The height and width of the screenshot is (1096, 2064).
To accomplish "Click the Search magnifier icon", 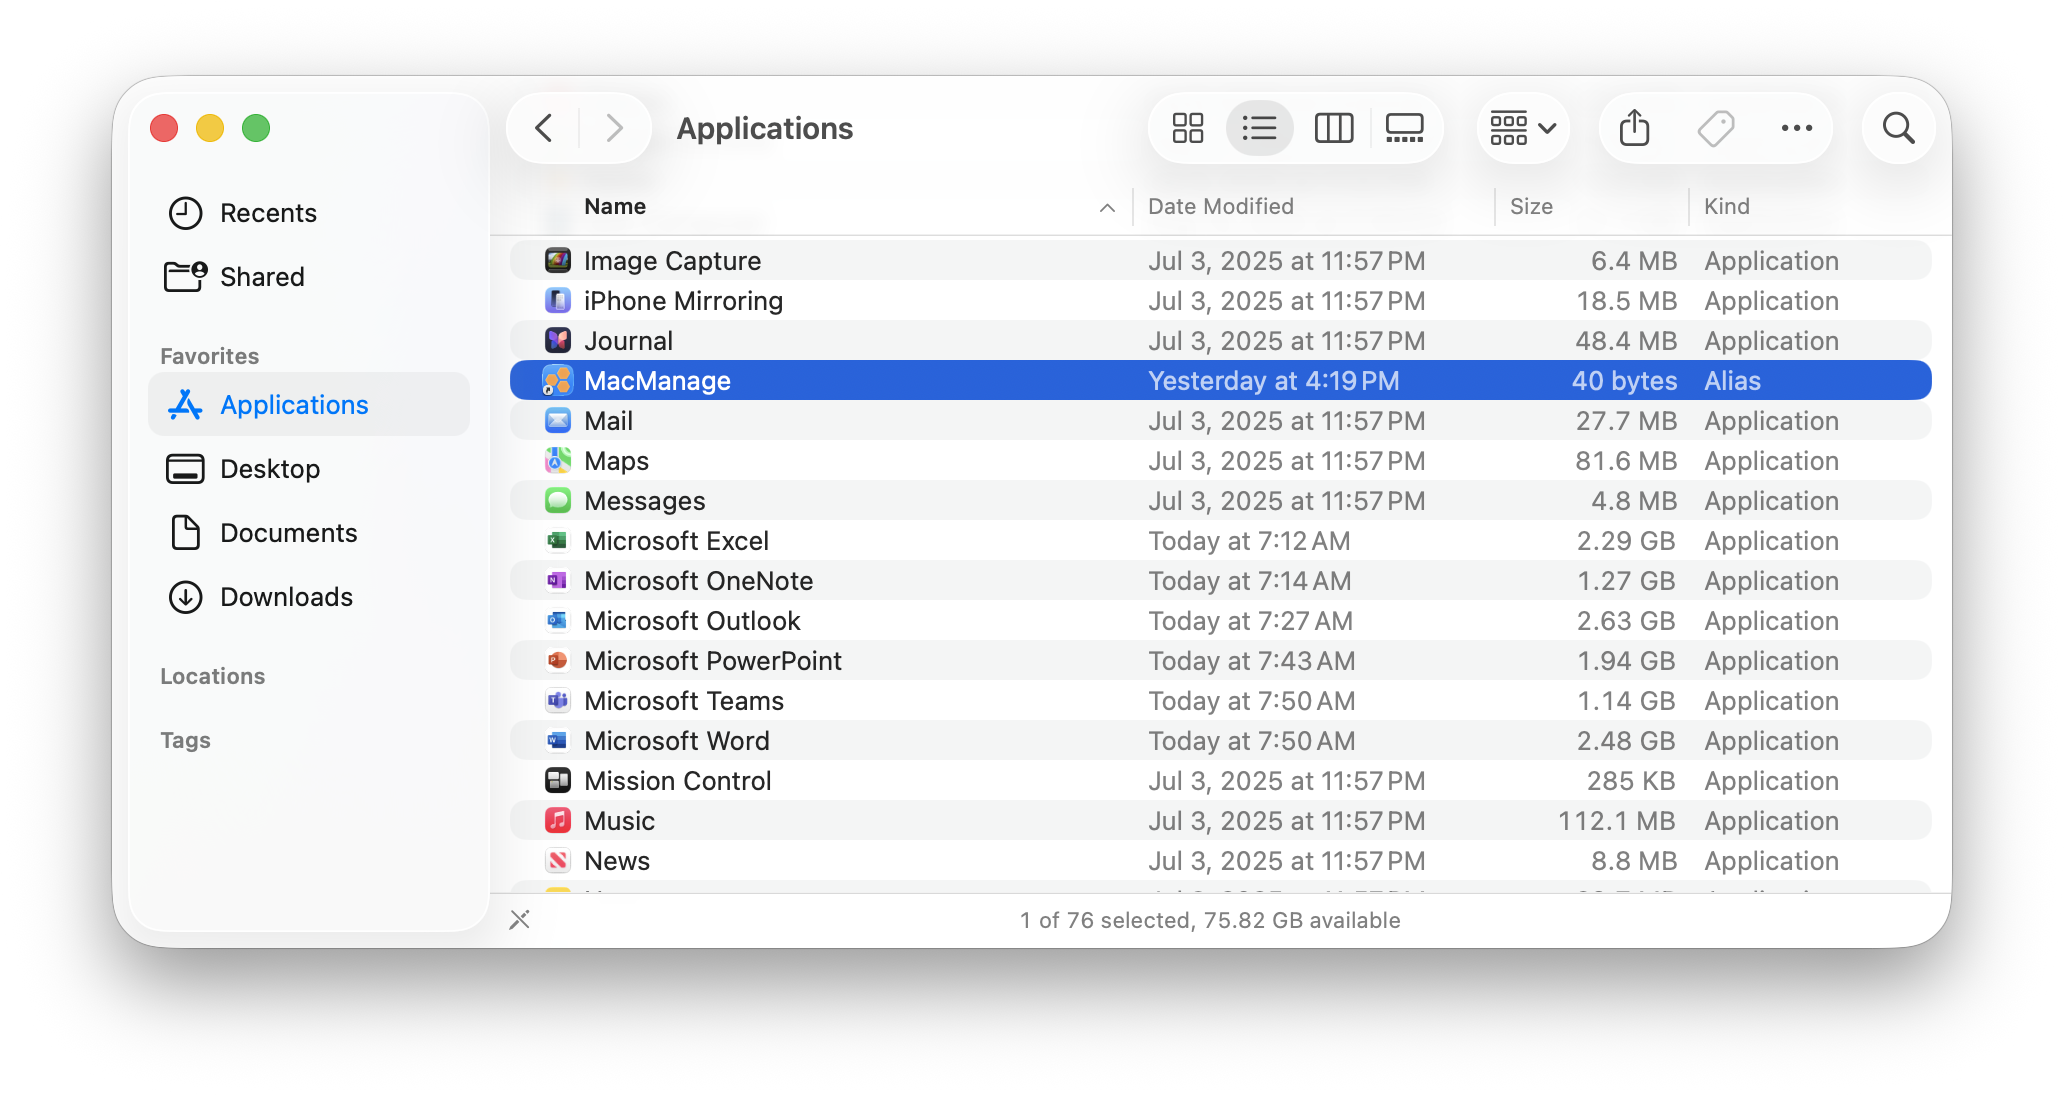I will click(x=1899, y=128).
